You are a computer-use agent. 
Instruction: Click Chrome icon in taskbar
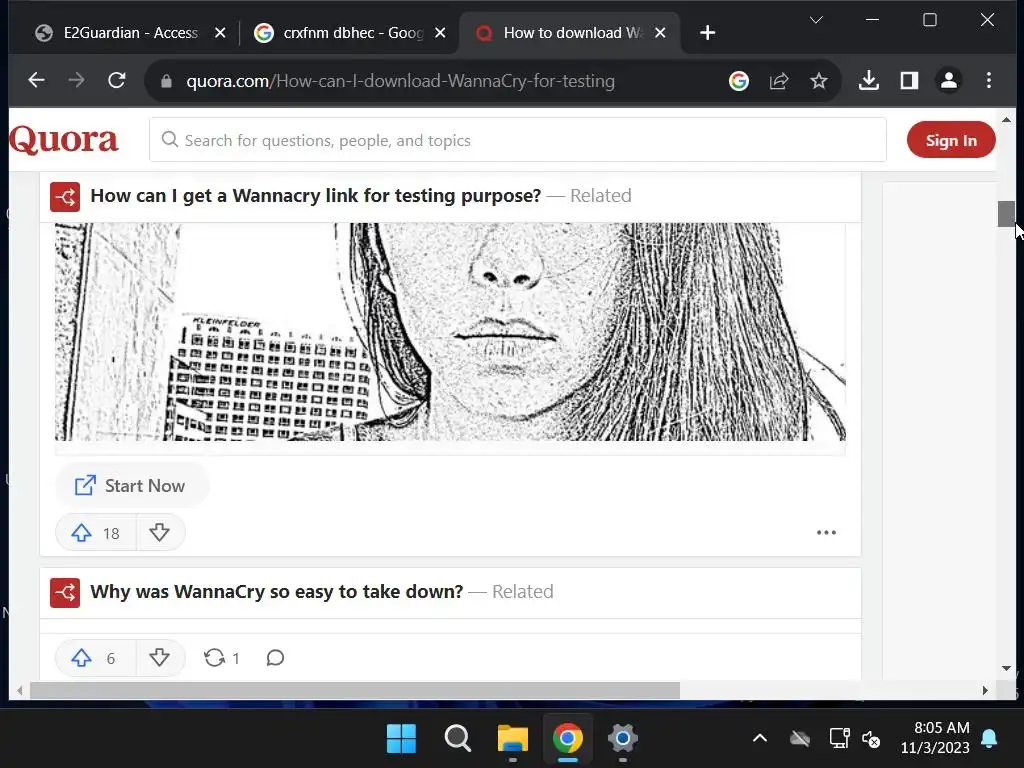[x=568, y=739]
